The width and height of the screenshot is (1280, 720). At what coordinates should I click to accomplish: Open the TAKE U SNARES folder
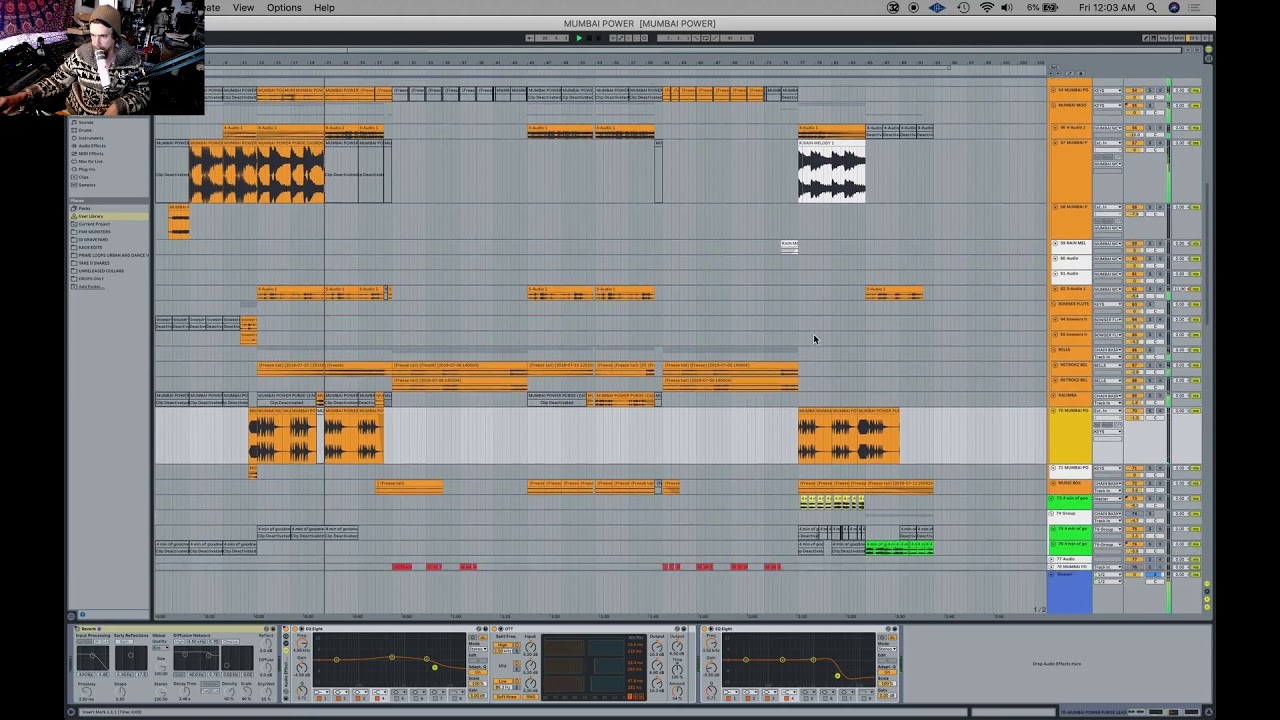pyautogui.click(x=94, y=263)
